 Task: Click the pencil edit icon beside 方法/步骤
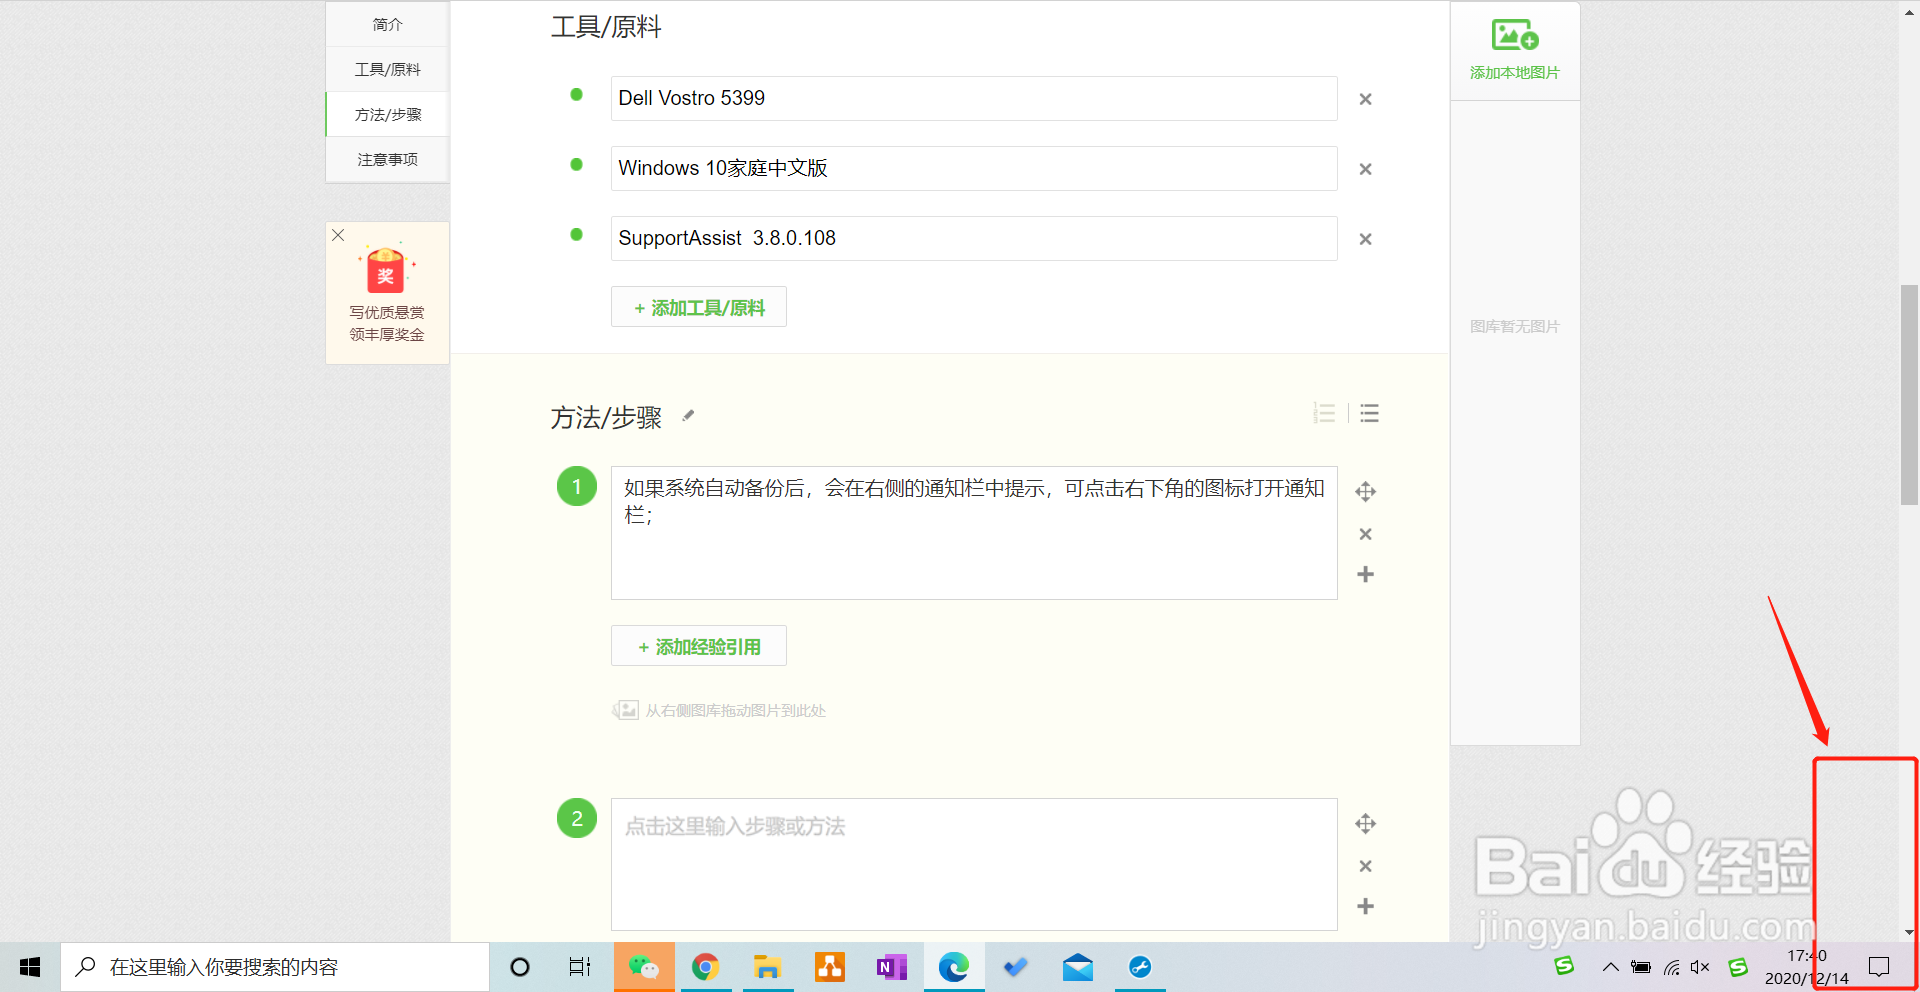[x=688, y=416]
